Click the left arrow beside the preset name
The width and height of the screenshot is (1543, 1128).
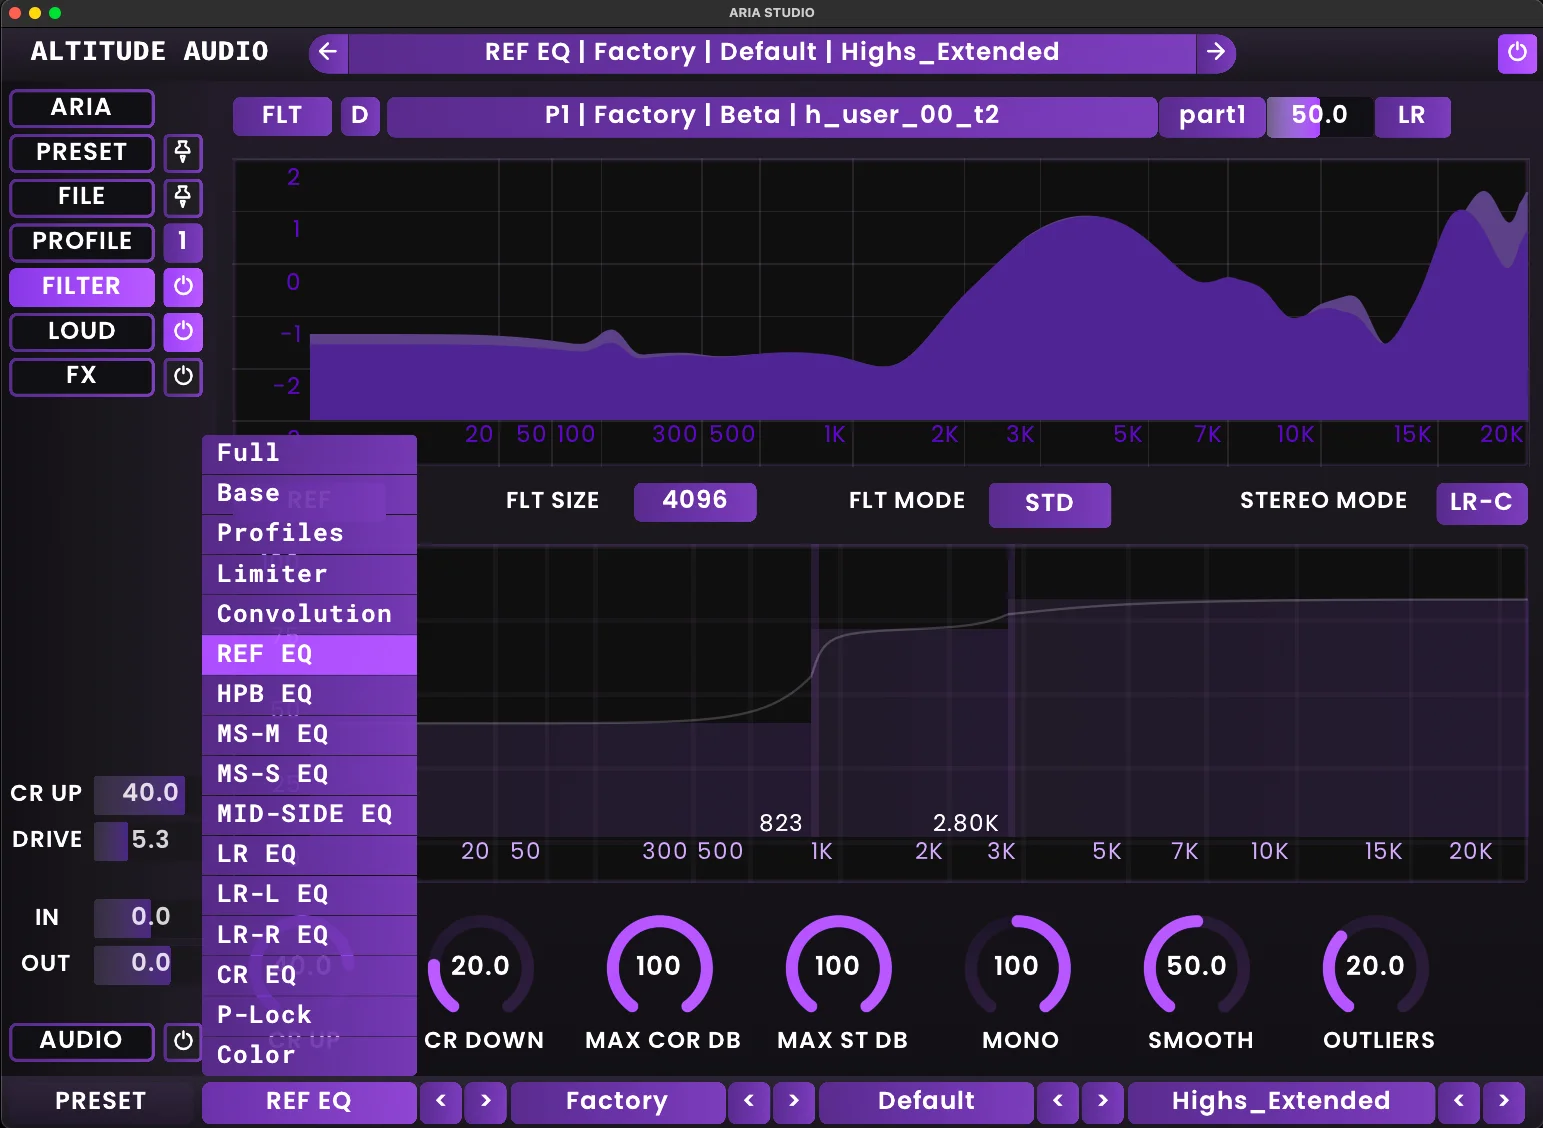pyautogui.click(x=328, y=53)
